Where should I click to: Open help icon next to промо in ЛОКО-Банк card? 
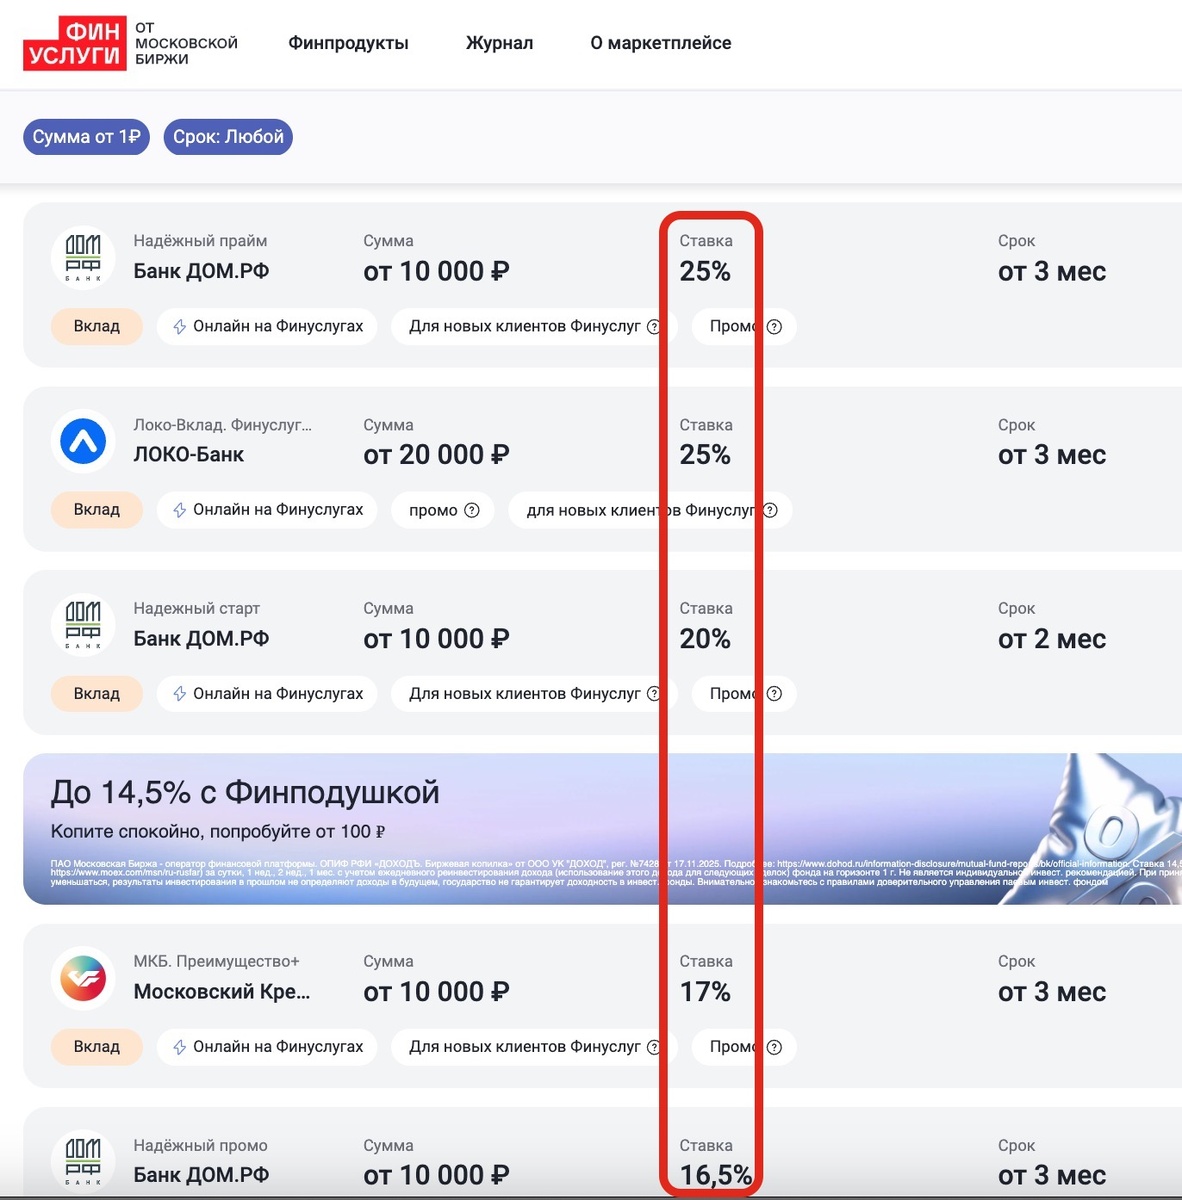coord(472,510)
